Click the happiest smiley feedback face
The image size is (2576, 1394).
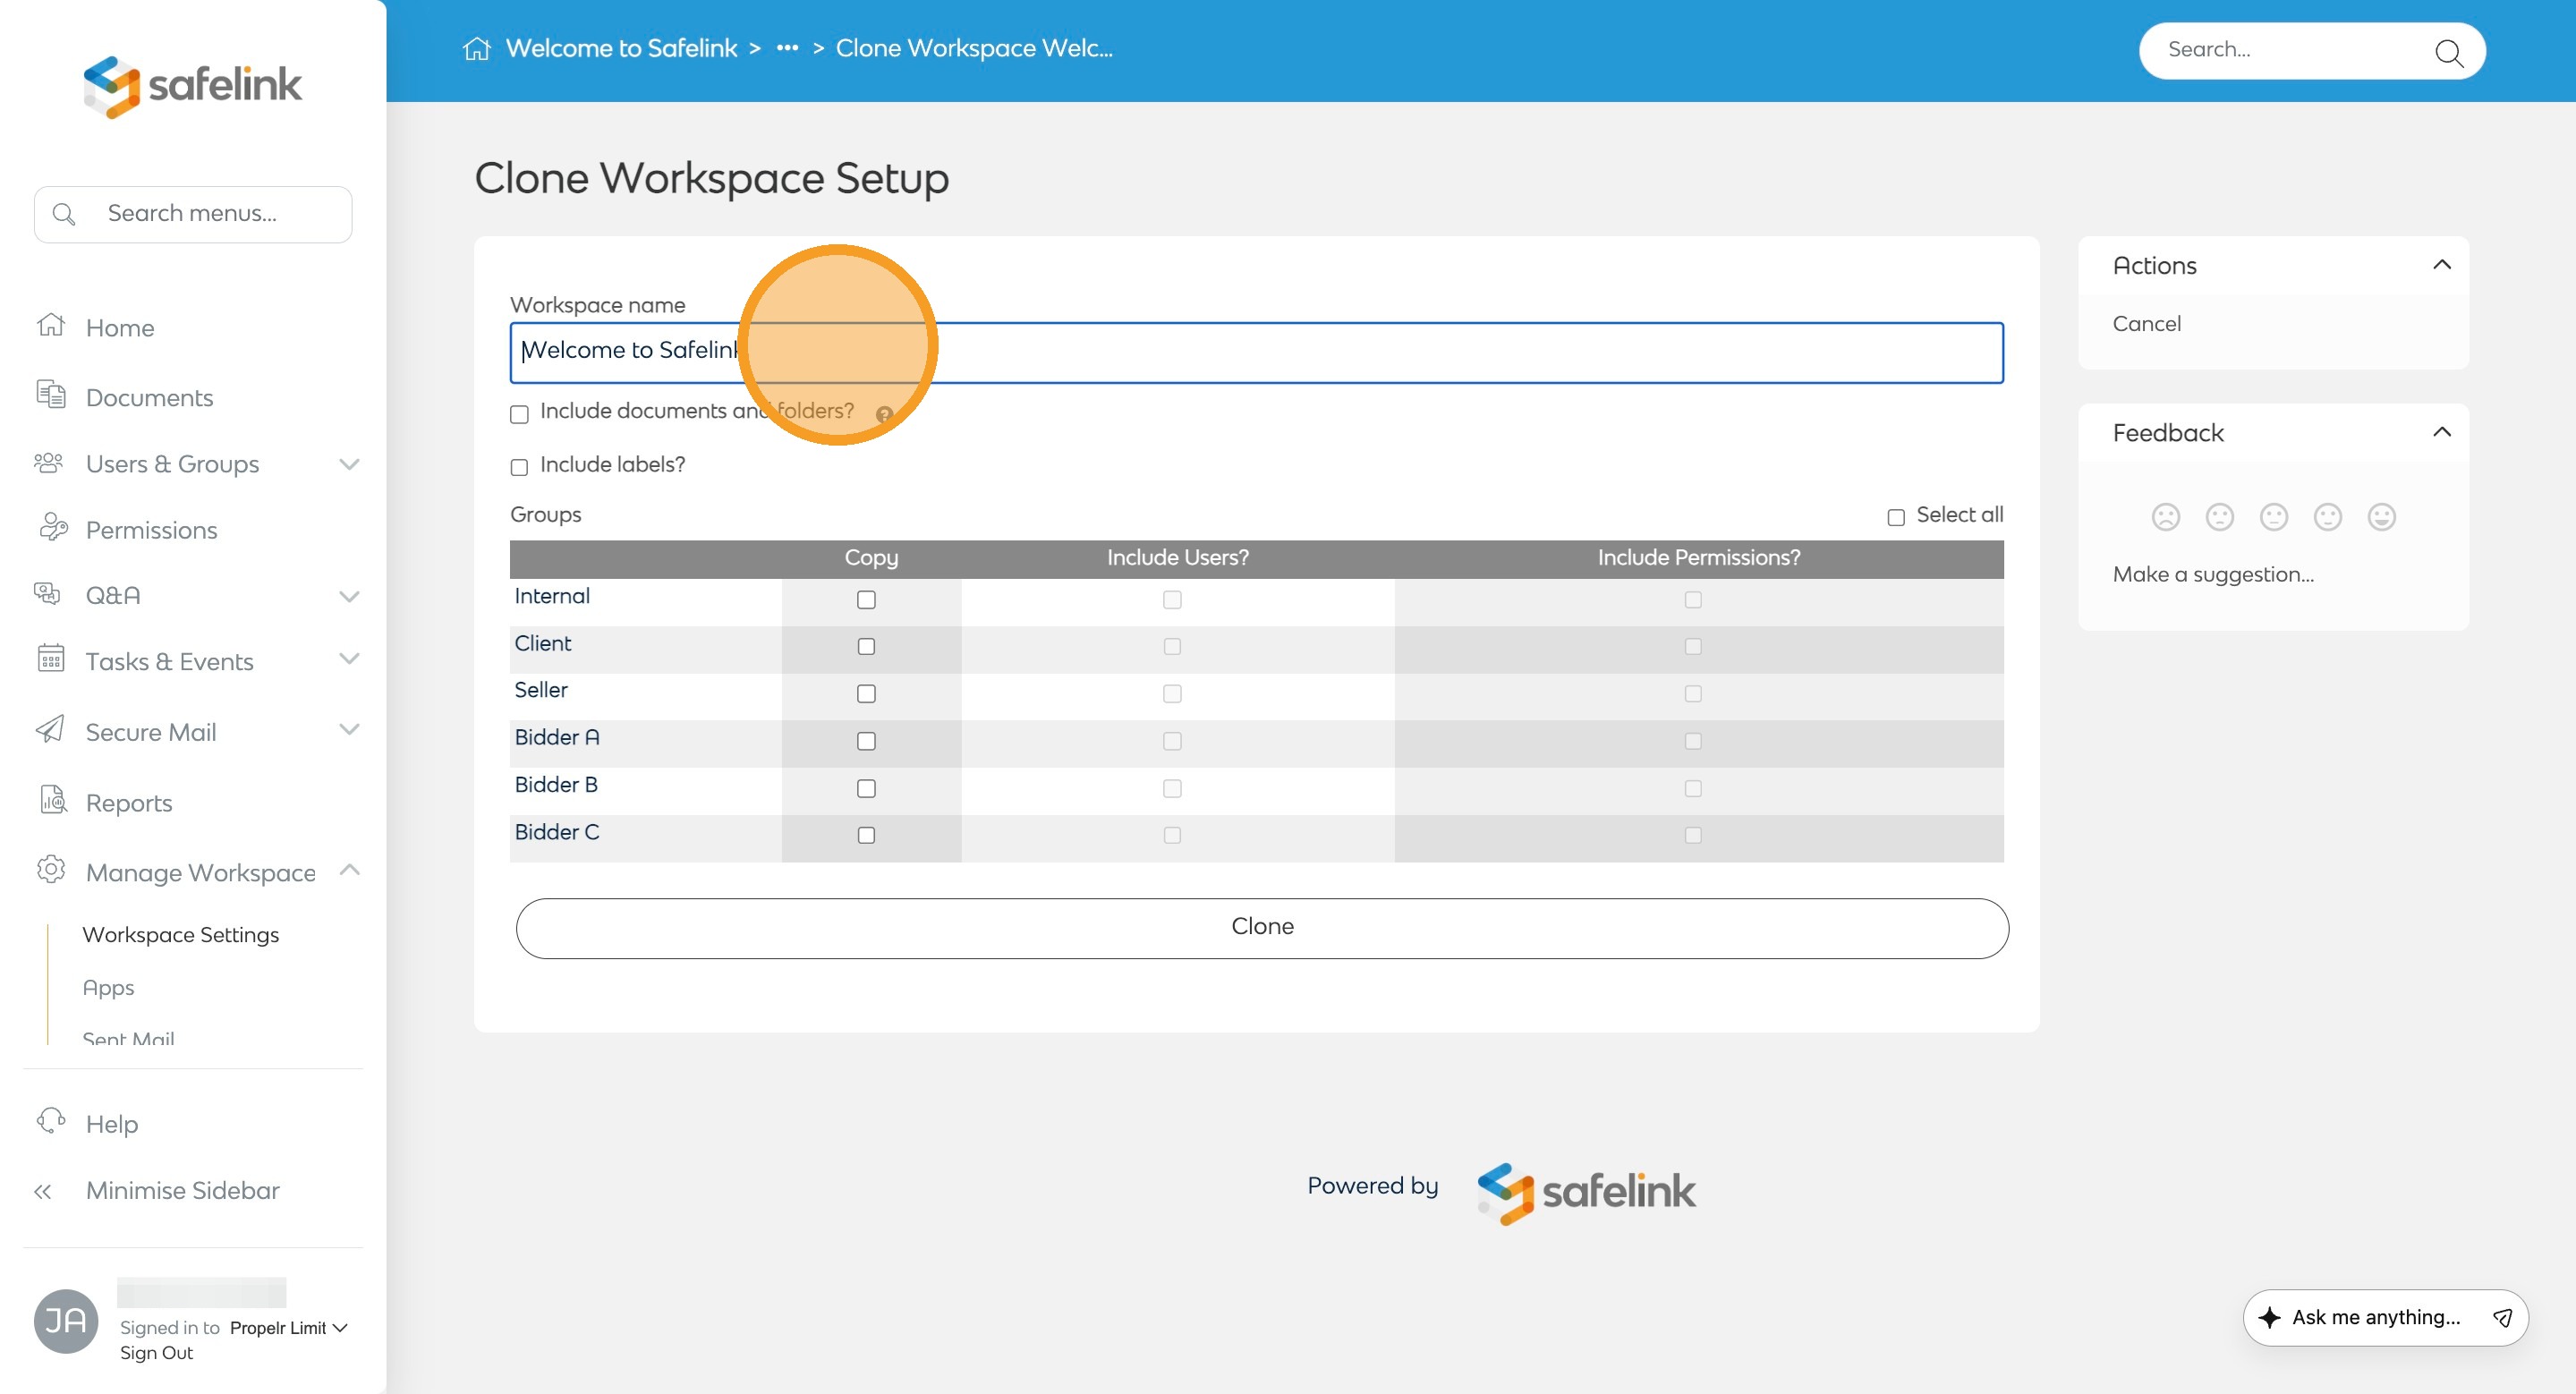coord(2381,517)
